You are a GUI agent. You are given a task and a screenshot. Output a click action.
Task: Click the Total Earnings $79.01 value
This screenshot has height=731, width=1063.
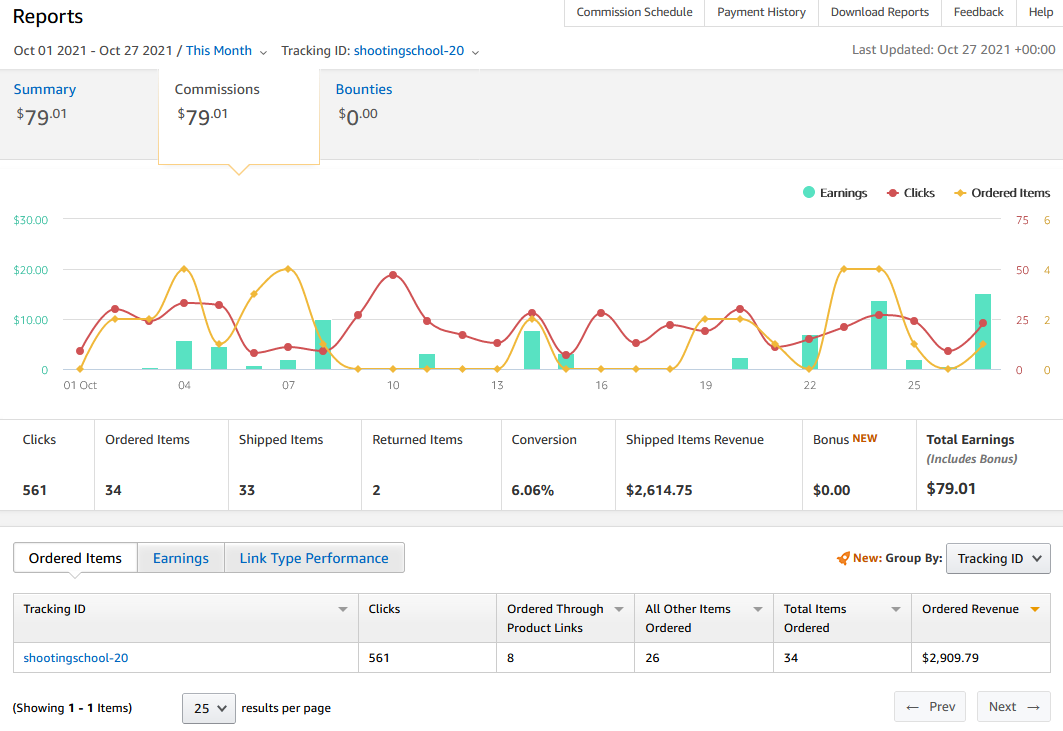click(x=951, y=489)
